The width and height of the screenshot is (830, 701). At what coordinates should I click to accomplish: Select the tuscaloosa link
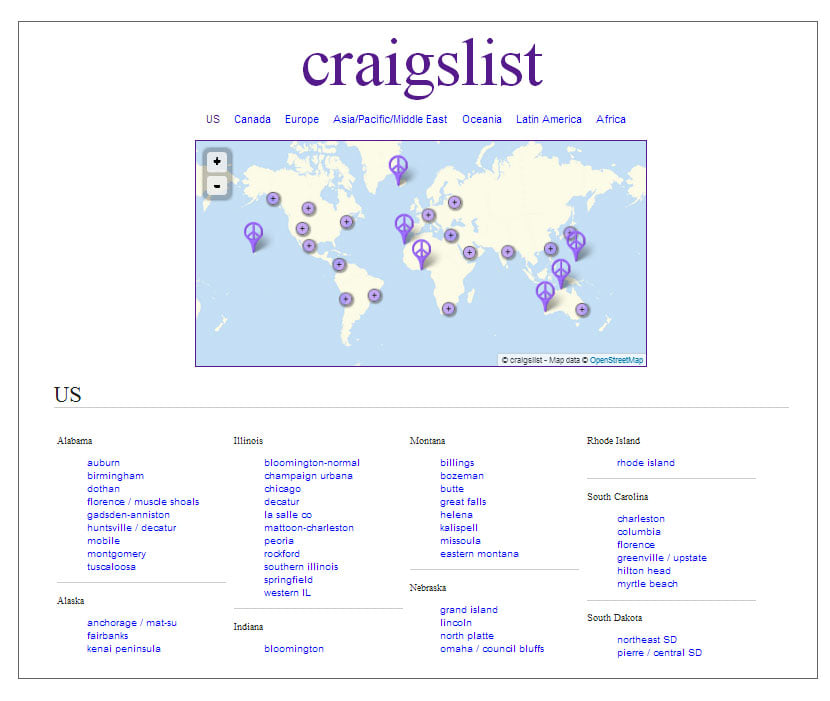[x=111, y=567]
